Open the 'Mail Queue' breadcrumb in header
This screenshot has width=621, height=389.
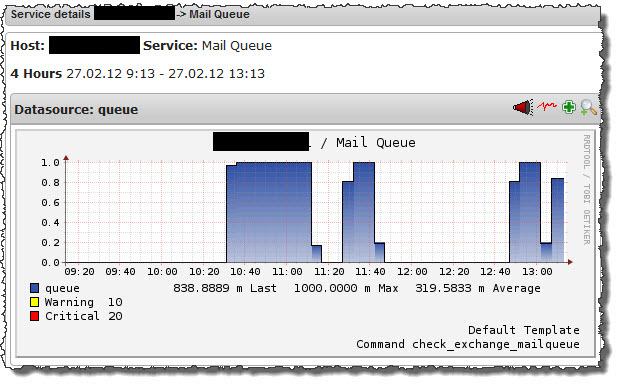219,14
